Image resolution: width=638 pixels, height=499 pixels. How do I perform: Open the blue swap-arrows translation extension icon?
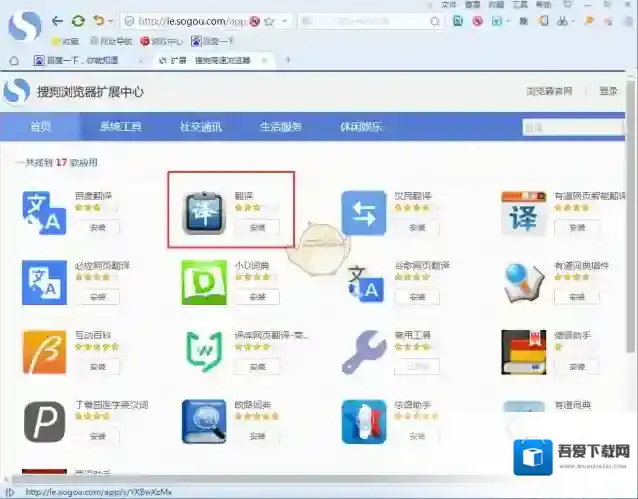tap(364, 213)
